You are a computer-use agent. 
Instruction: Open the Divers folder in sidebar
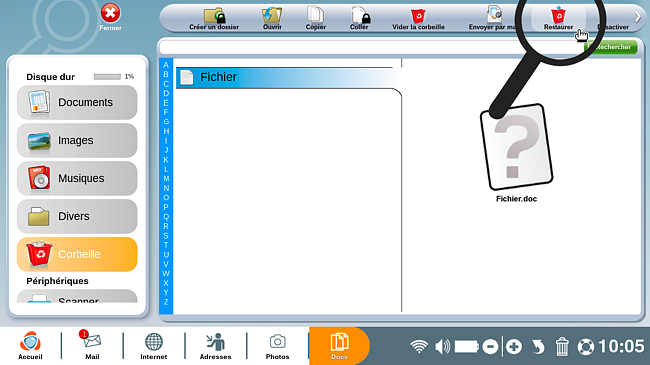tap(77, 217)
